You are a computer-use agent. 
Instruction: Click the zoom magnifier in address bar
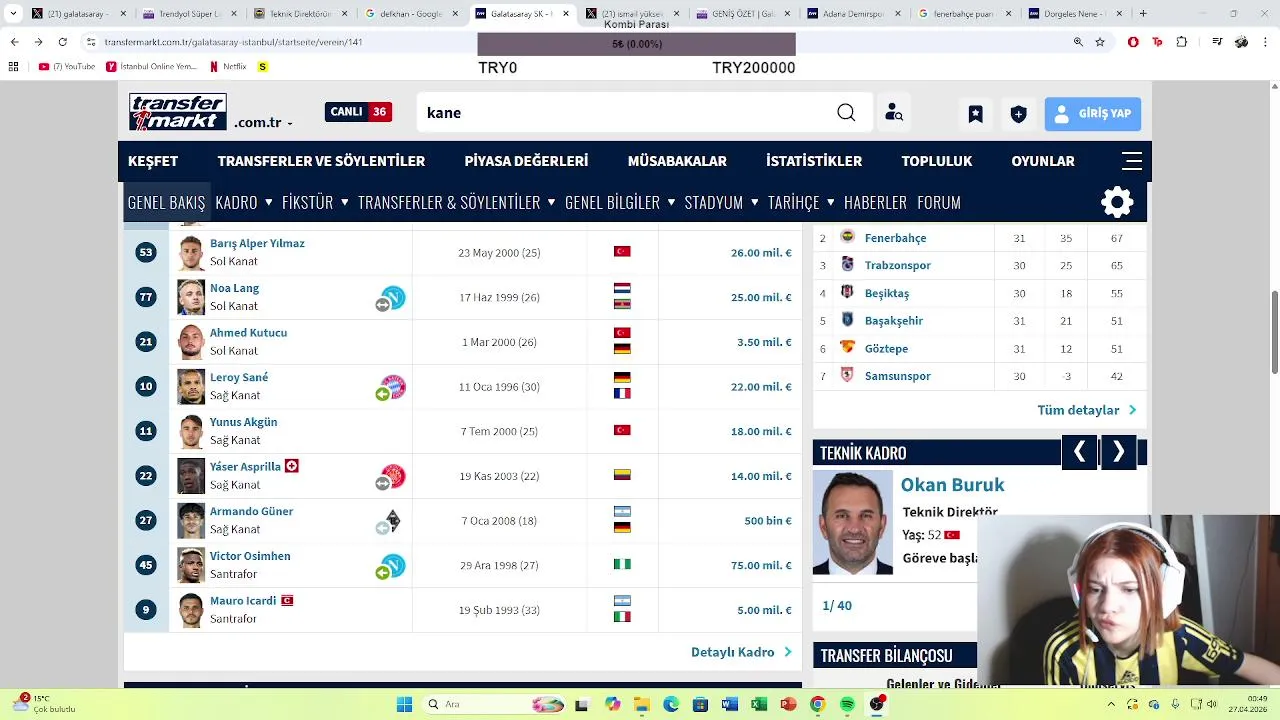pyautogui.click(x=1078, y=42)
